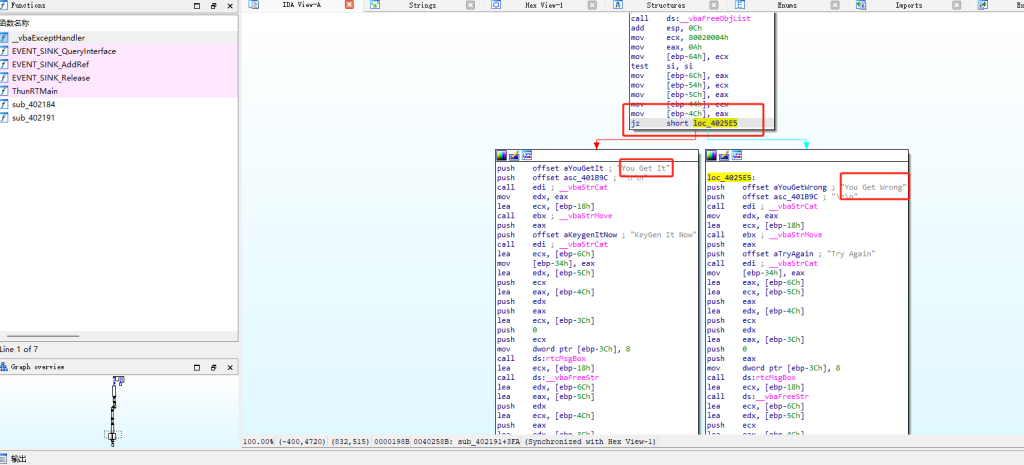Click the Imports tab icon

tap(861, 5)
